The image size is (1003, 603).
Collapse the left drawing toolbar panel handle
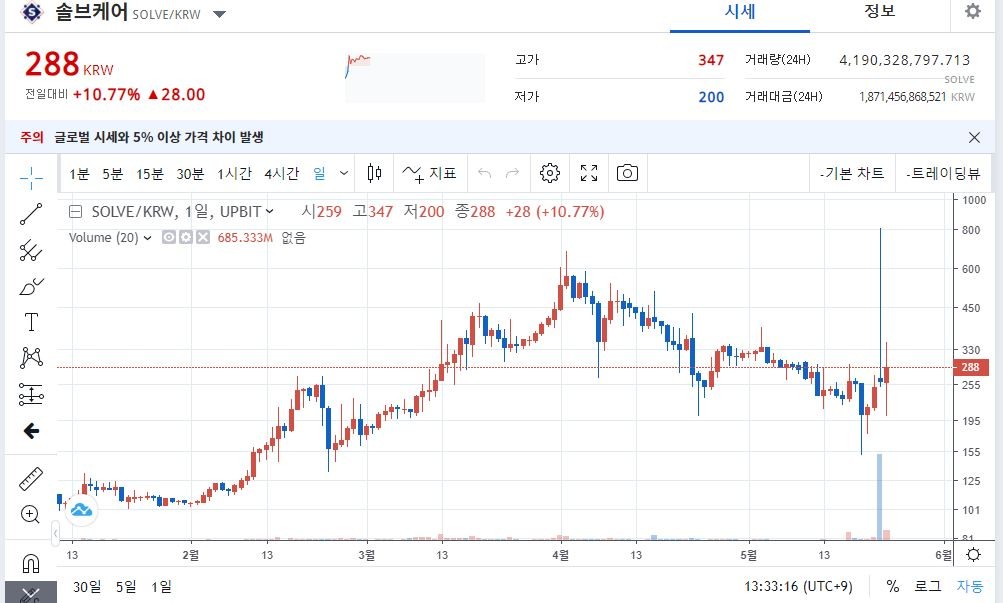pos(56,533)
